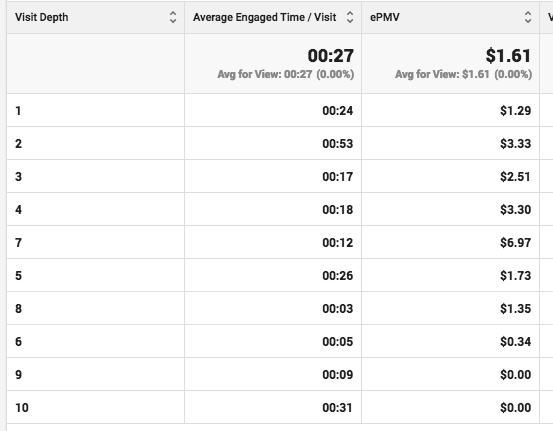
Task: Click the 00:27 average time summary
Action: click(x=330, y=55)
